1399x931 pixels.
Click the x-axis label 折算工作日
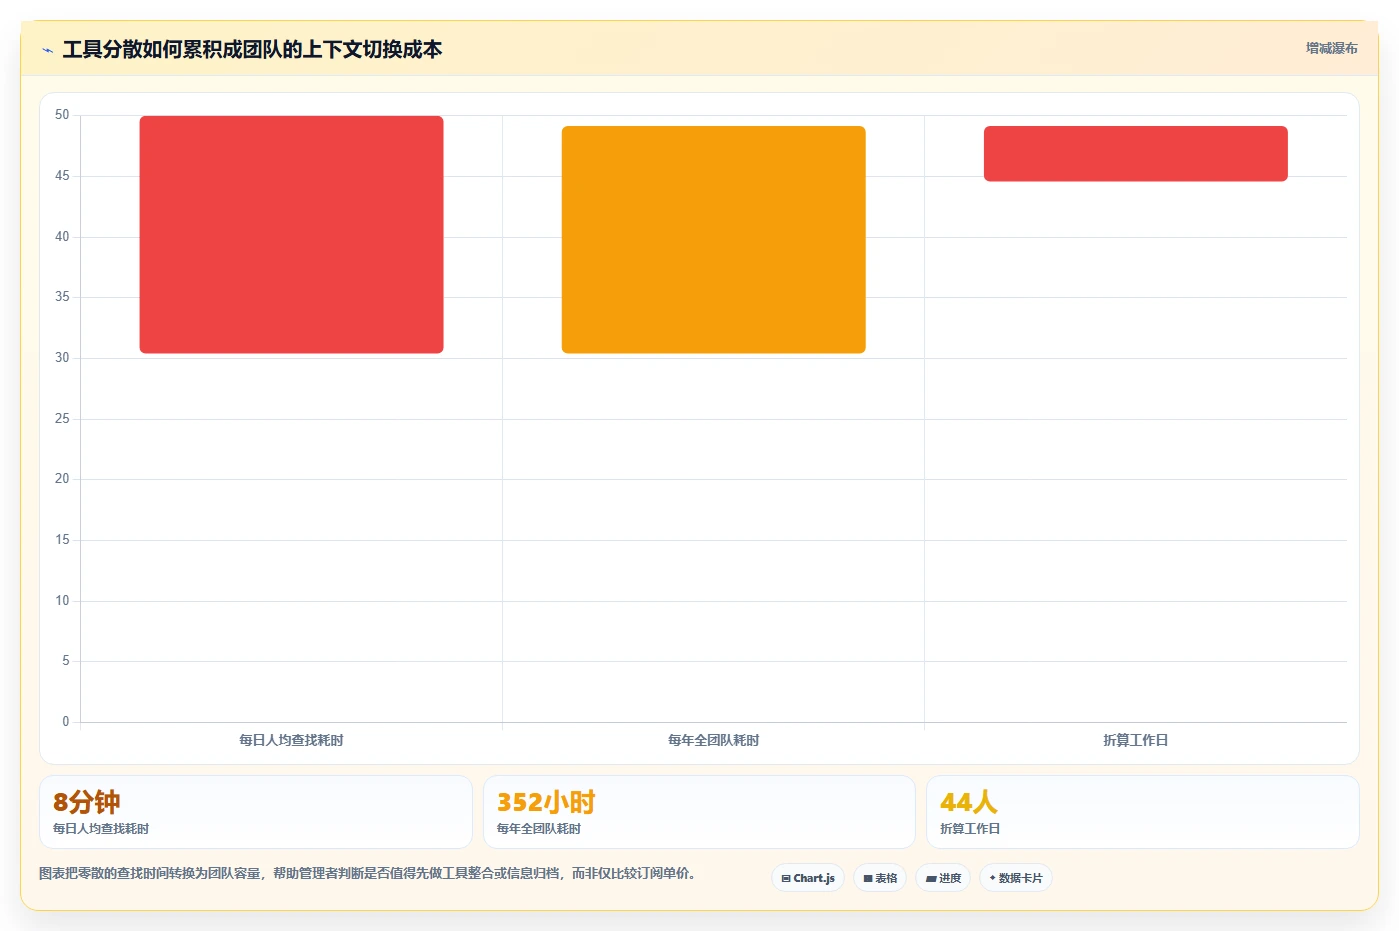click(1135, 740)
